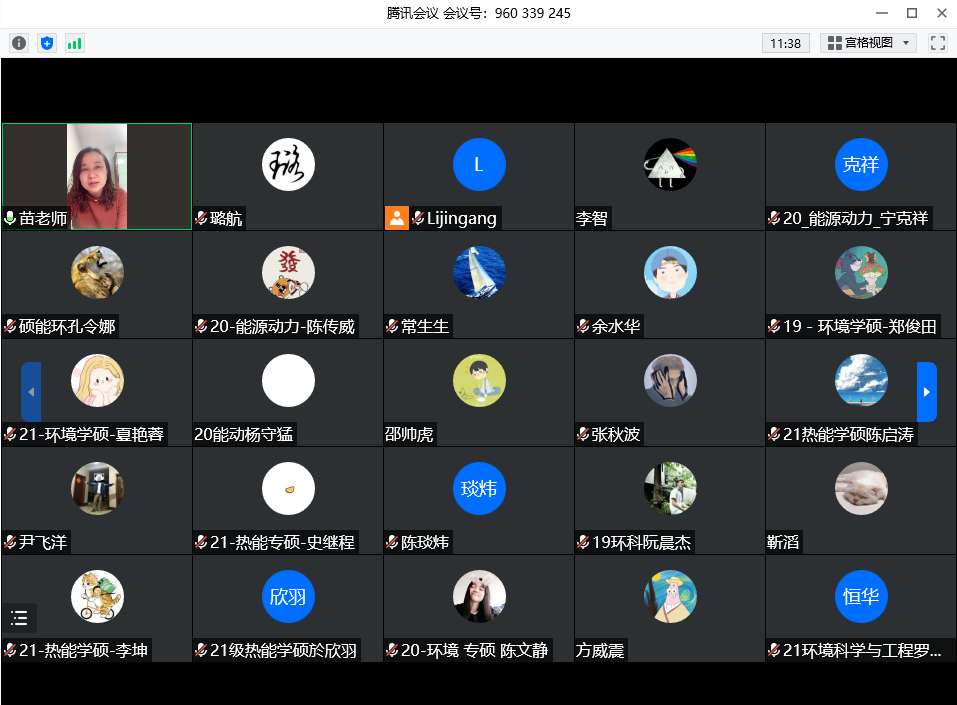Open the 宫格视图 view dropdown
The width and height of the screenshot is (957, 705).
coord(867,43)
